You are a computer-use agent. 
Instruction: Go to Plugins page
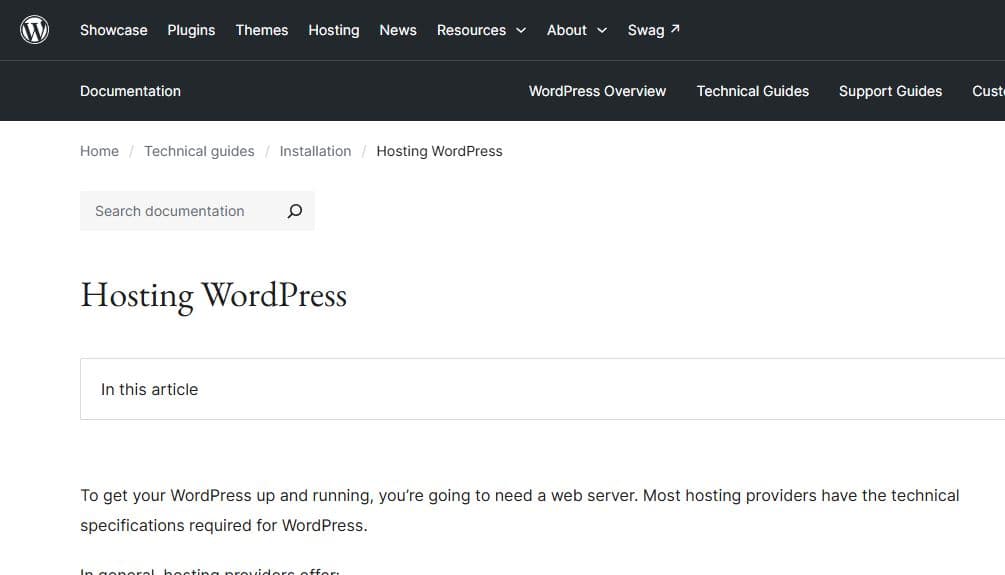point(191,30)
